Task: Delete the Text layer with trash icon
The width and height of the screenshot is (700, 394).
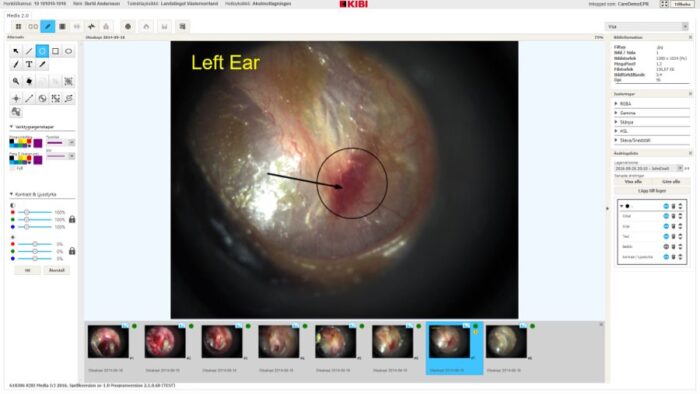Action: pyautogui.click(x=673, y=236)
